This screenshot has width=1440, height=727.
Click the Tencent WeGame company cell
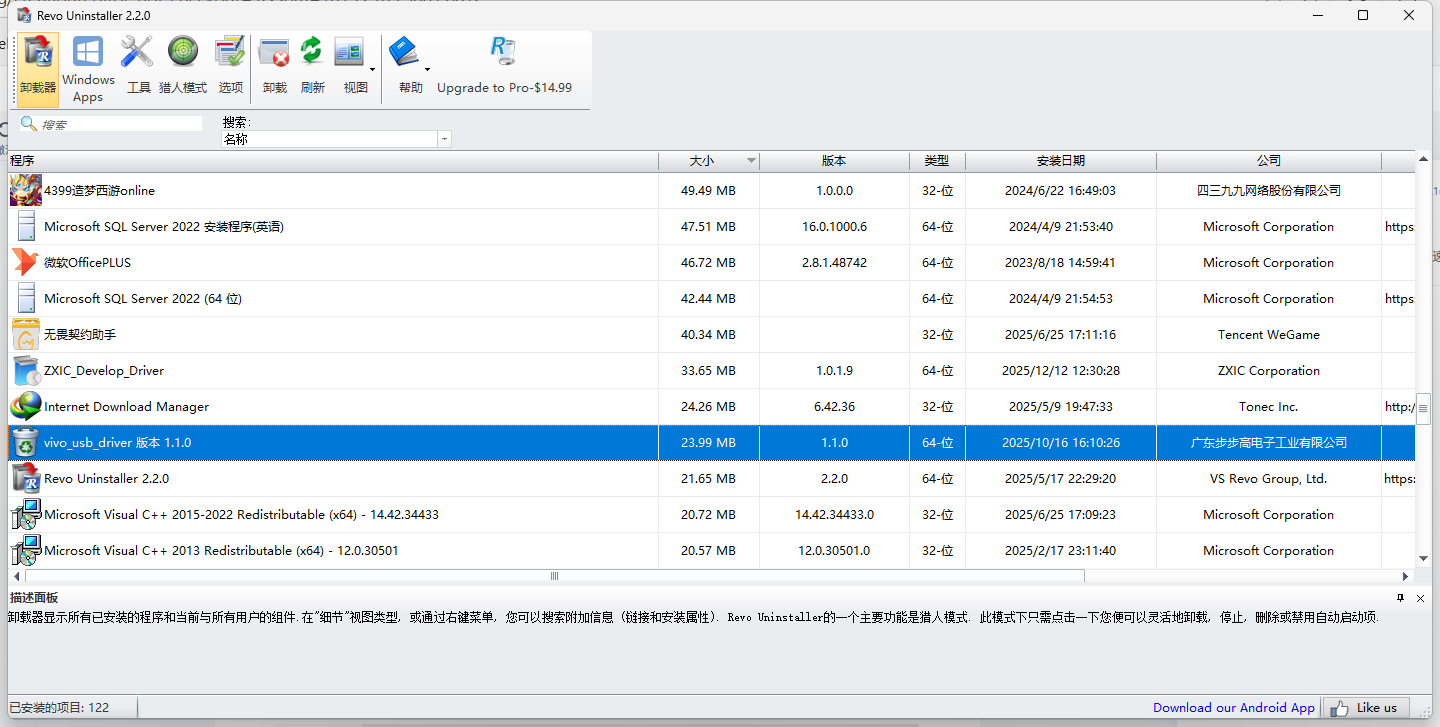[x=1268, y=334]
